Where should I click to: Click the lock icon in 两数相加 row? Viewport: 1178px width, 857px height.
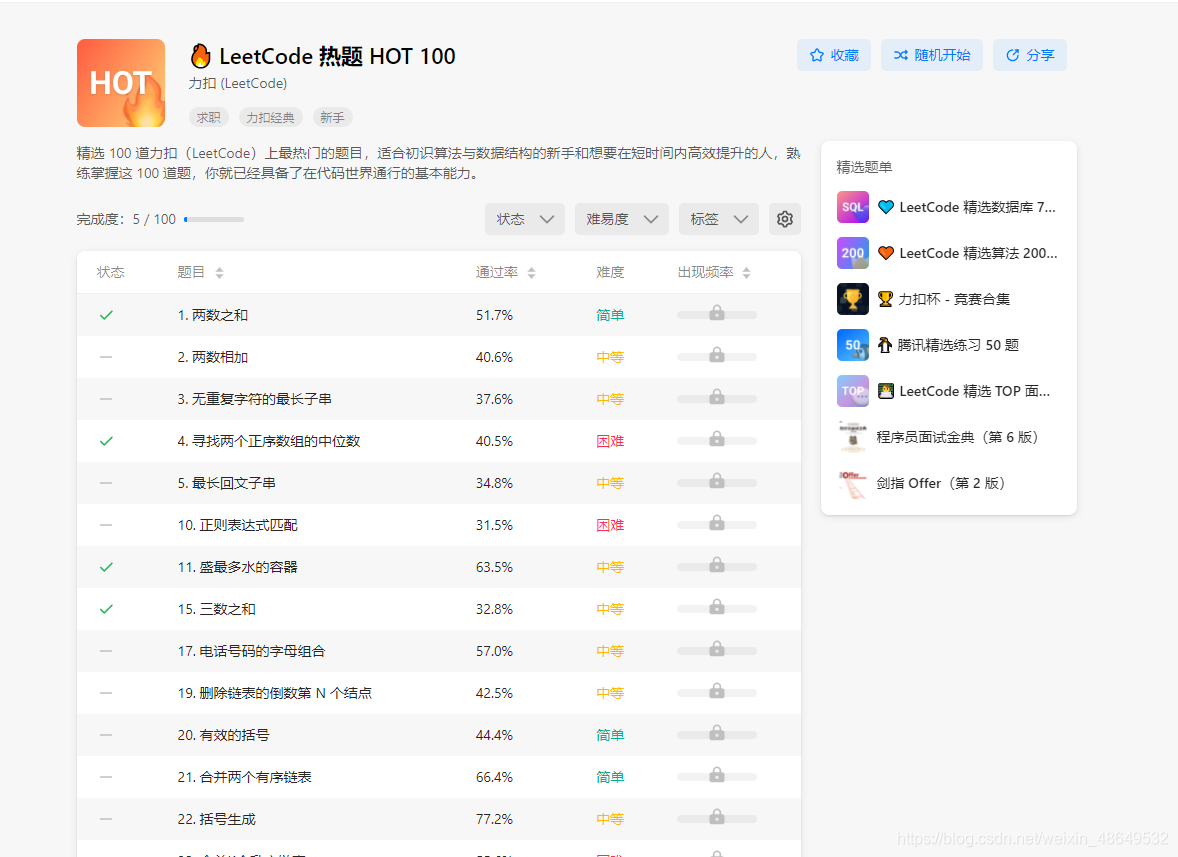[x=717, y=355]
